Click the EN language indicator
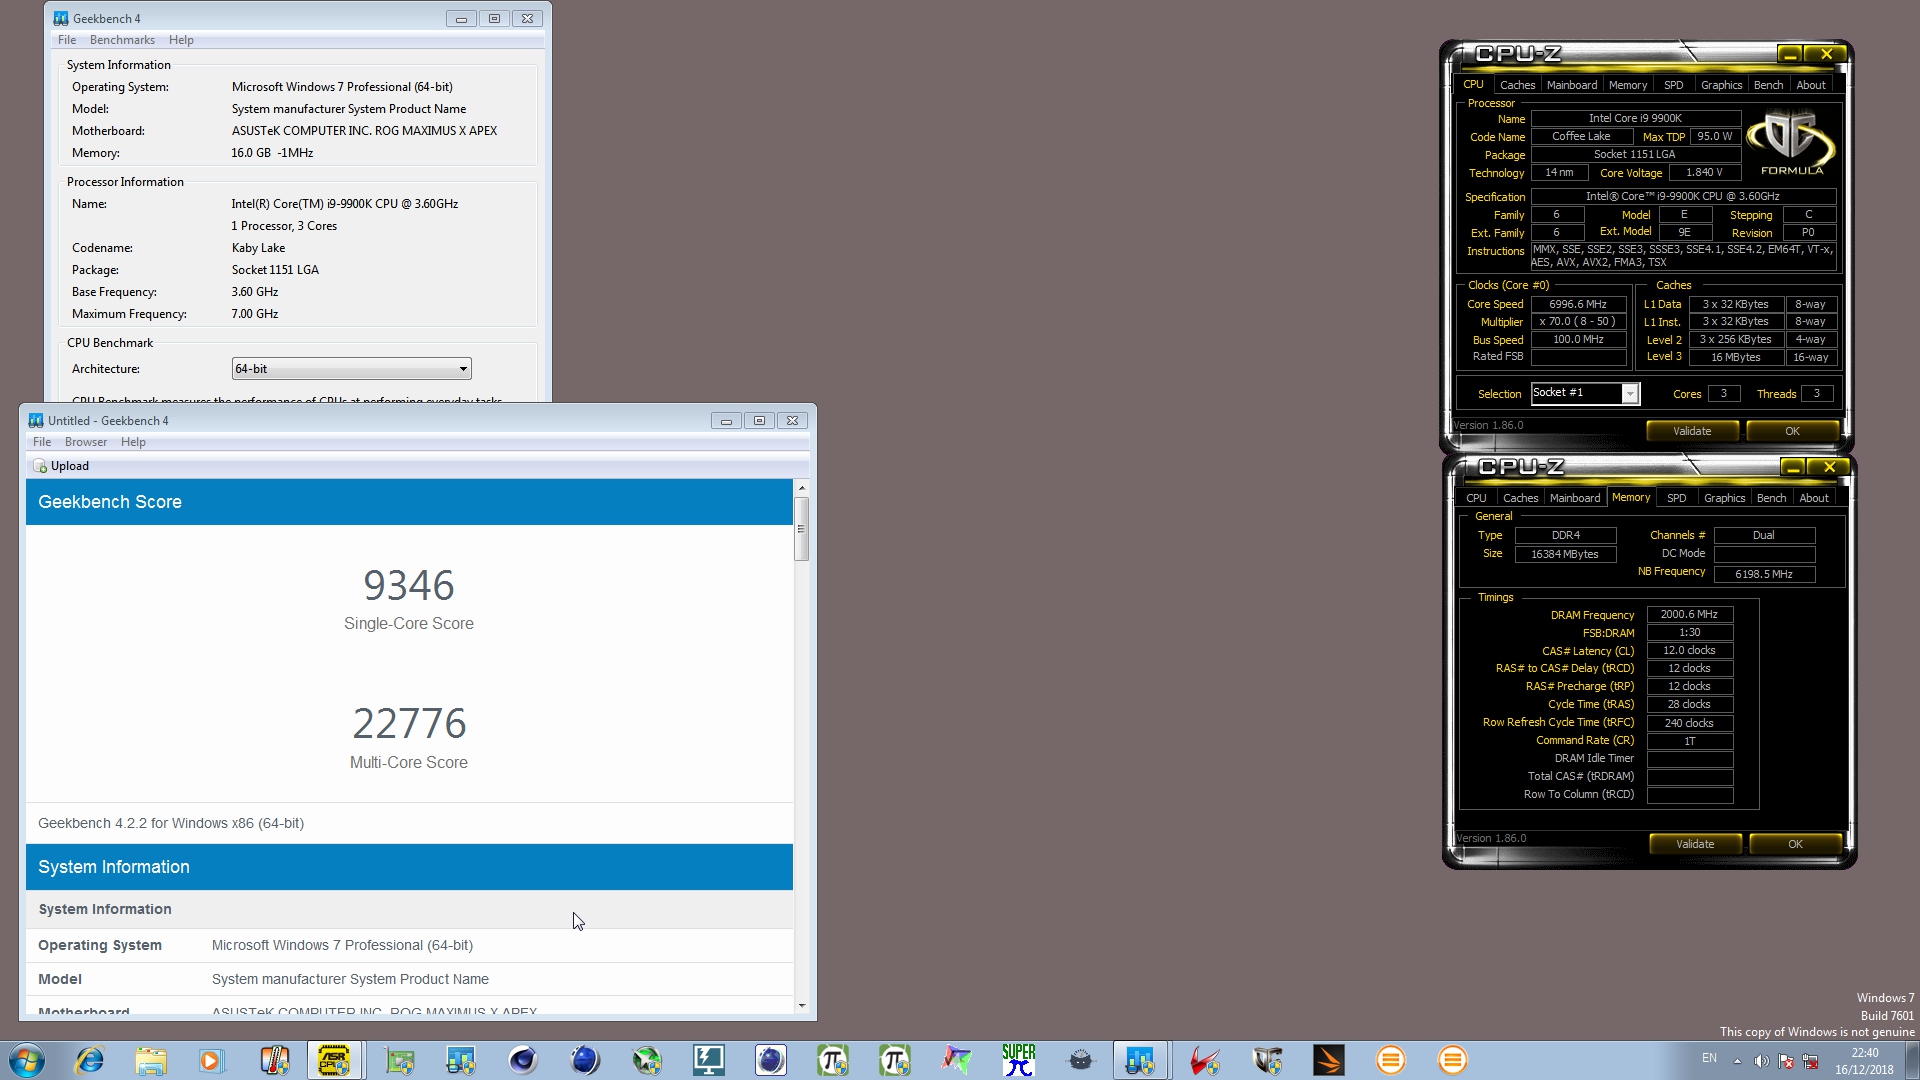 pyautogui.click(x=1709, y=1058)
